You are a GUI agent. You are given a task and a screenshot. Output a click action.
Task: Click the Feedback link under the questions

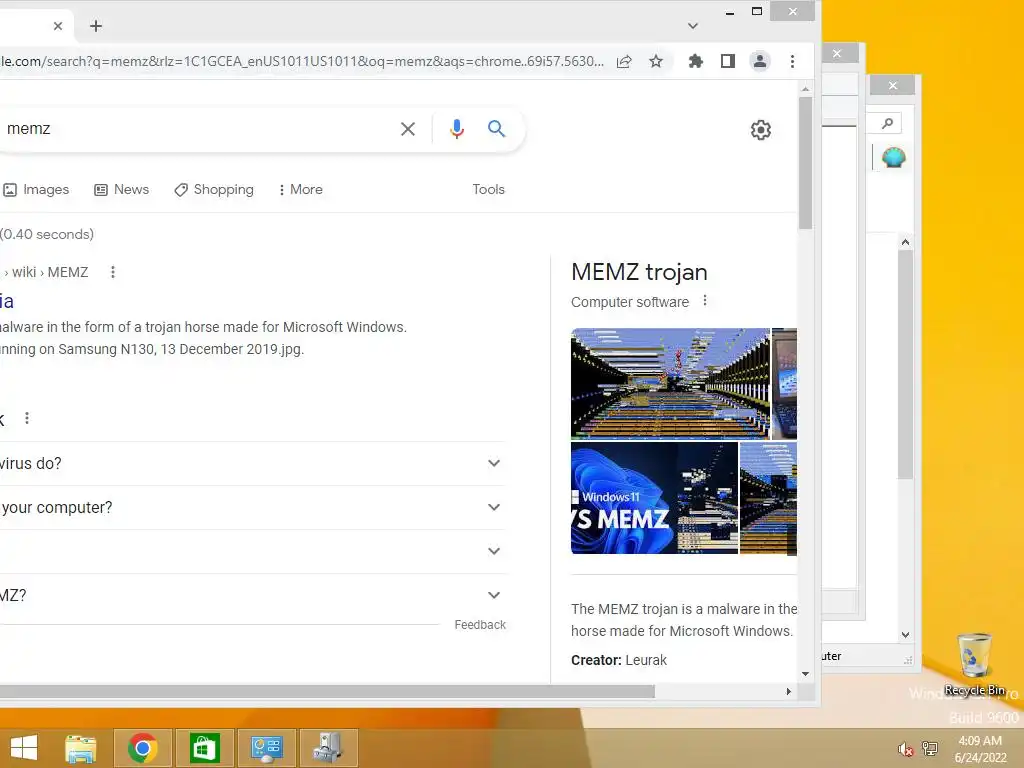(480, 625)
